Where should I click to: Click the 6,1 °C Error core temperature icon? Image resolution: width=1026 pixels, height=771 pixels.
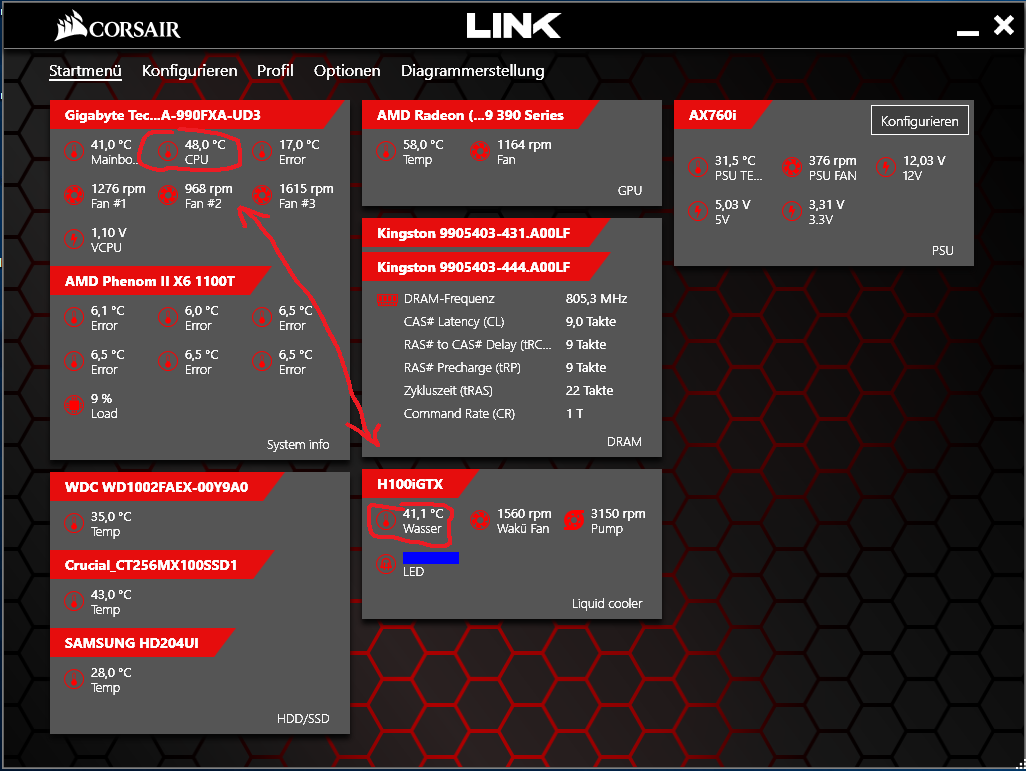[x=73, y=317]
